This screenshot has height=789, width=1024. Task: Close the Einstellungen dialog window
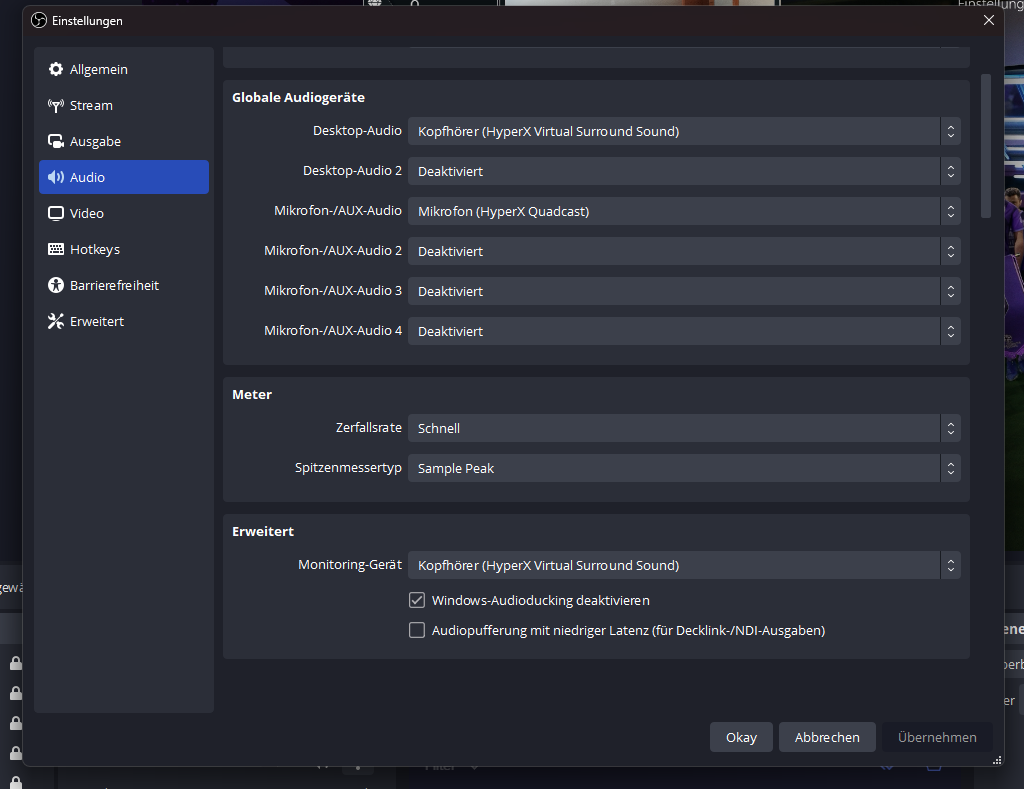coord(989,20)
